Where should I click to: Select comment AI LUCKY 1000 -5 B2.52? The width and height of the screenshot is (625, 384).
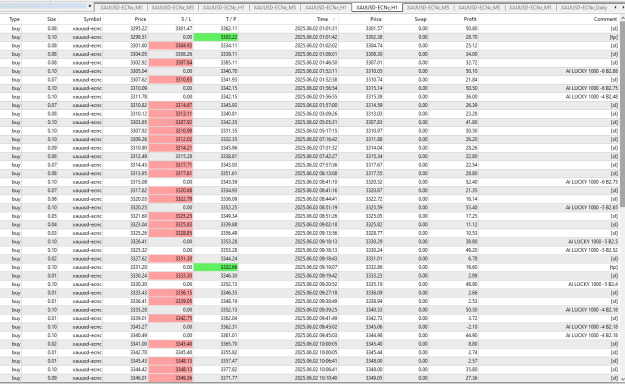592,250
